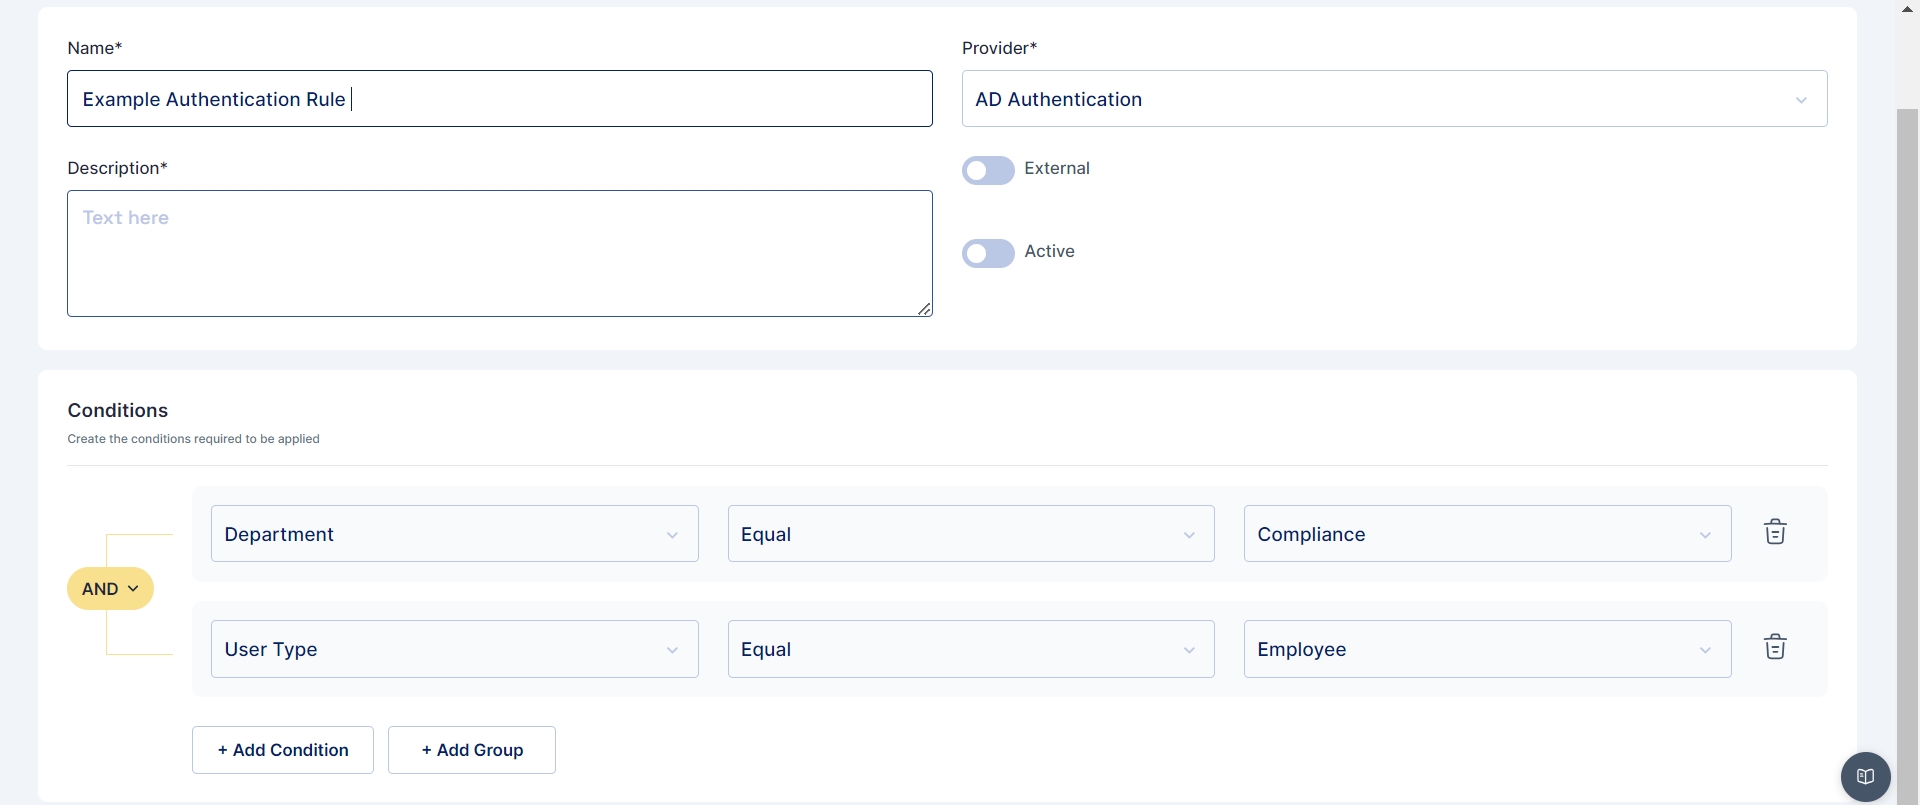This screenshot has height=805, width=1920.
Task: Change the AND logical operator
Action: click(110, 589)
